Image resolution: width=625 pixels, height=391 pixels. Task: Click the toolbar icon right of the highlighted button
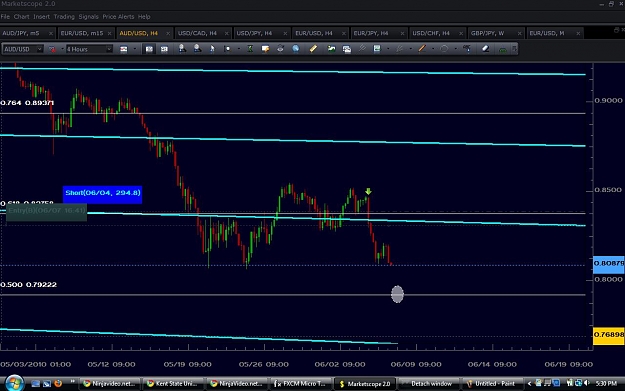(x=164, y=49)
